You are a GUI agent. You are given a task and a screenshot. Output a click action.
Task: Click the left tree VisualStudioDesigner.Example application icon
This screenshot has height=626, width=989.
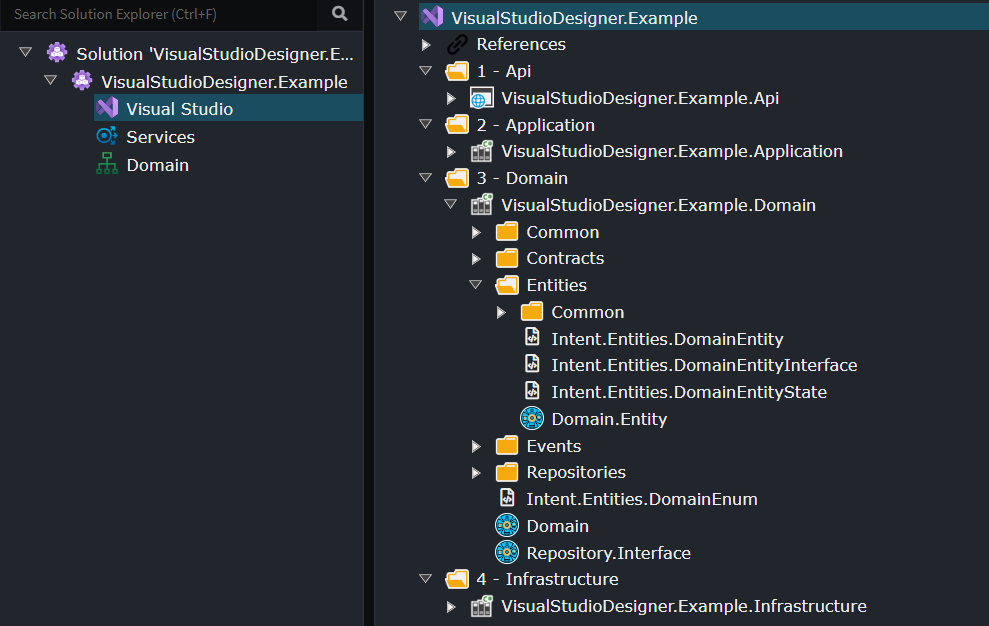[x=82, y=81]
